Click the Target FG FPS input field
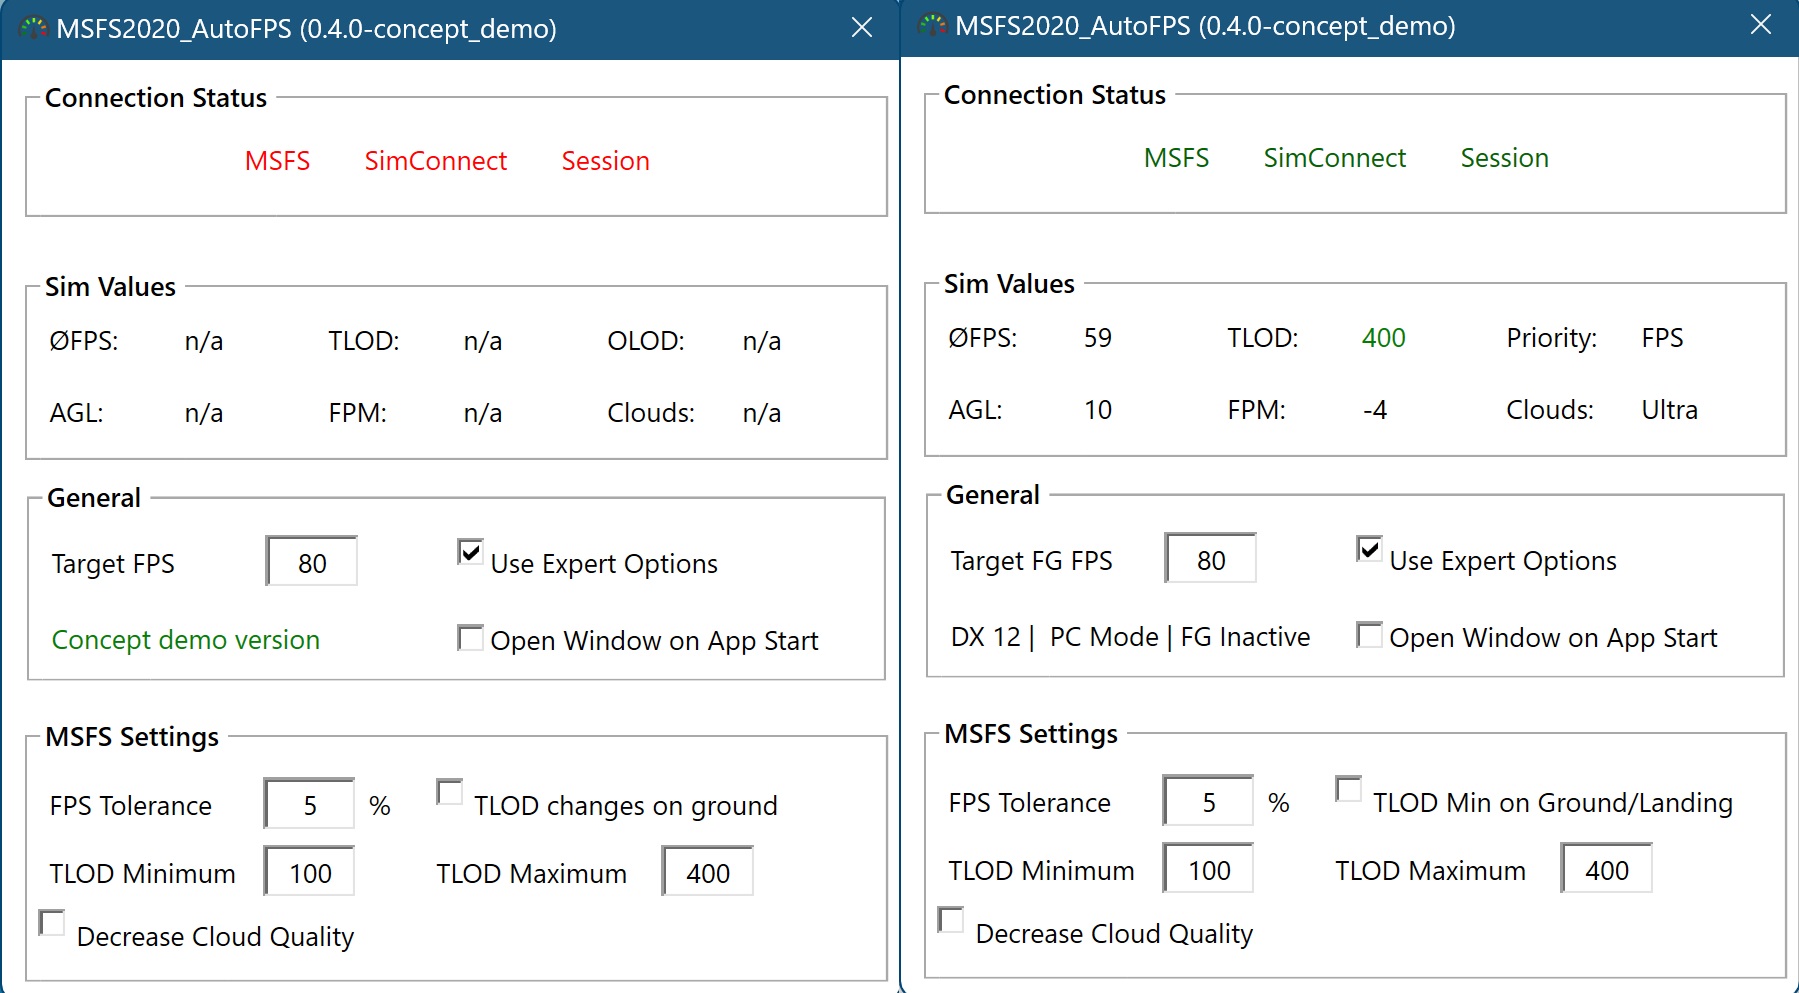Screen dimensions: 1799x993 click(x=1211, y=558)
